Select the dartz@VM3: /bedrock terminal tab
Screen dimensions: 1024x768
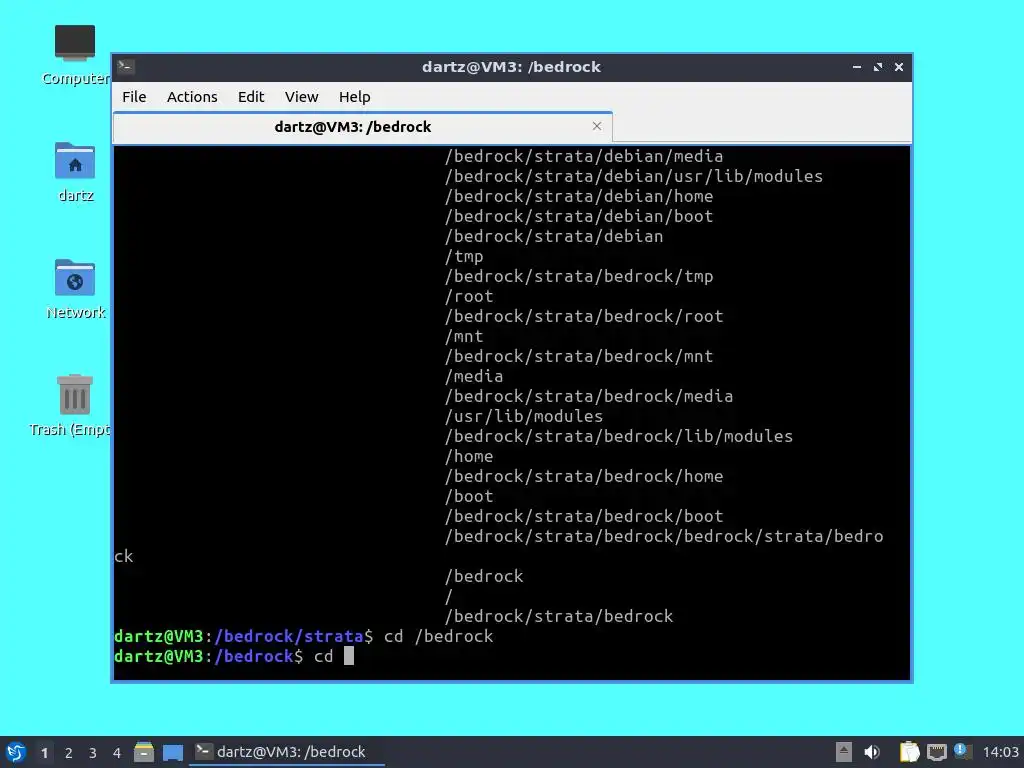click(362, 127)
